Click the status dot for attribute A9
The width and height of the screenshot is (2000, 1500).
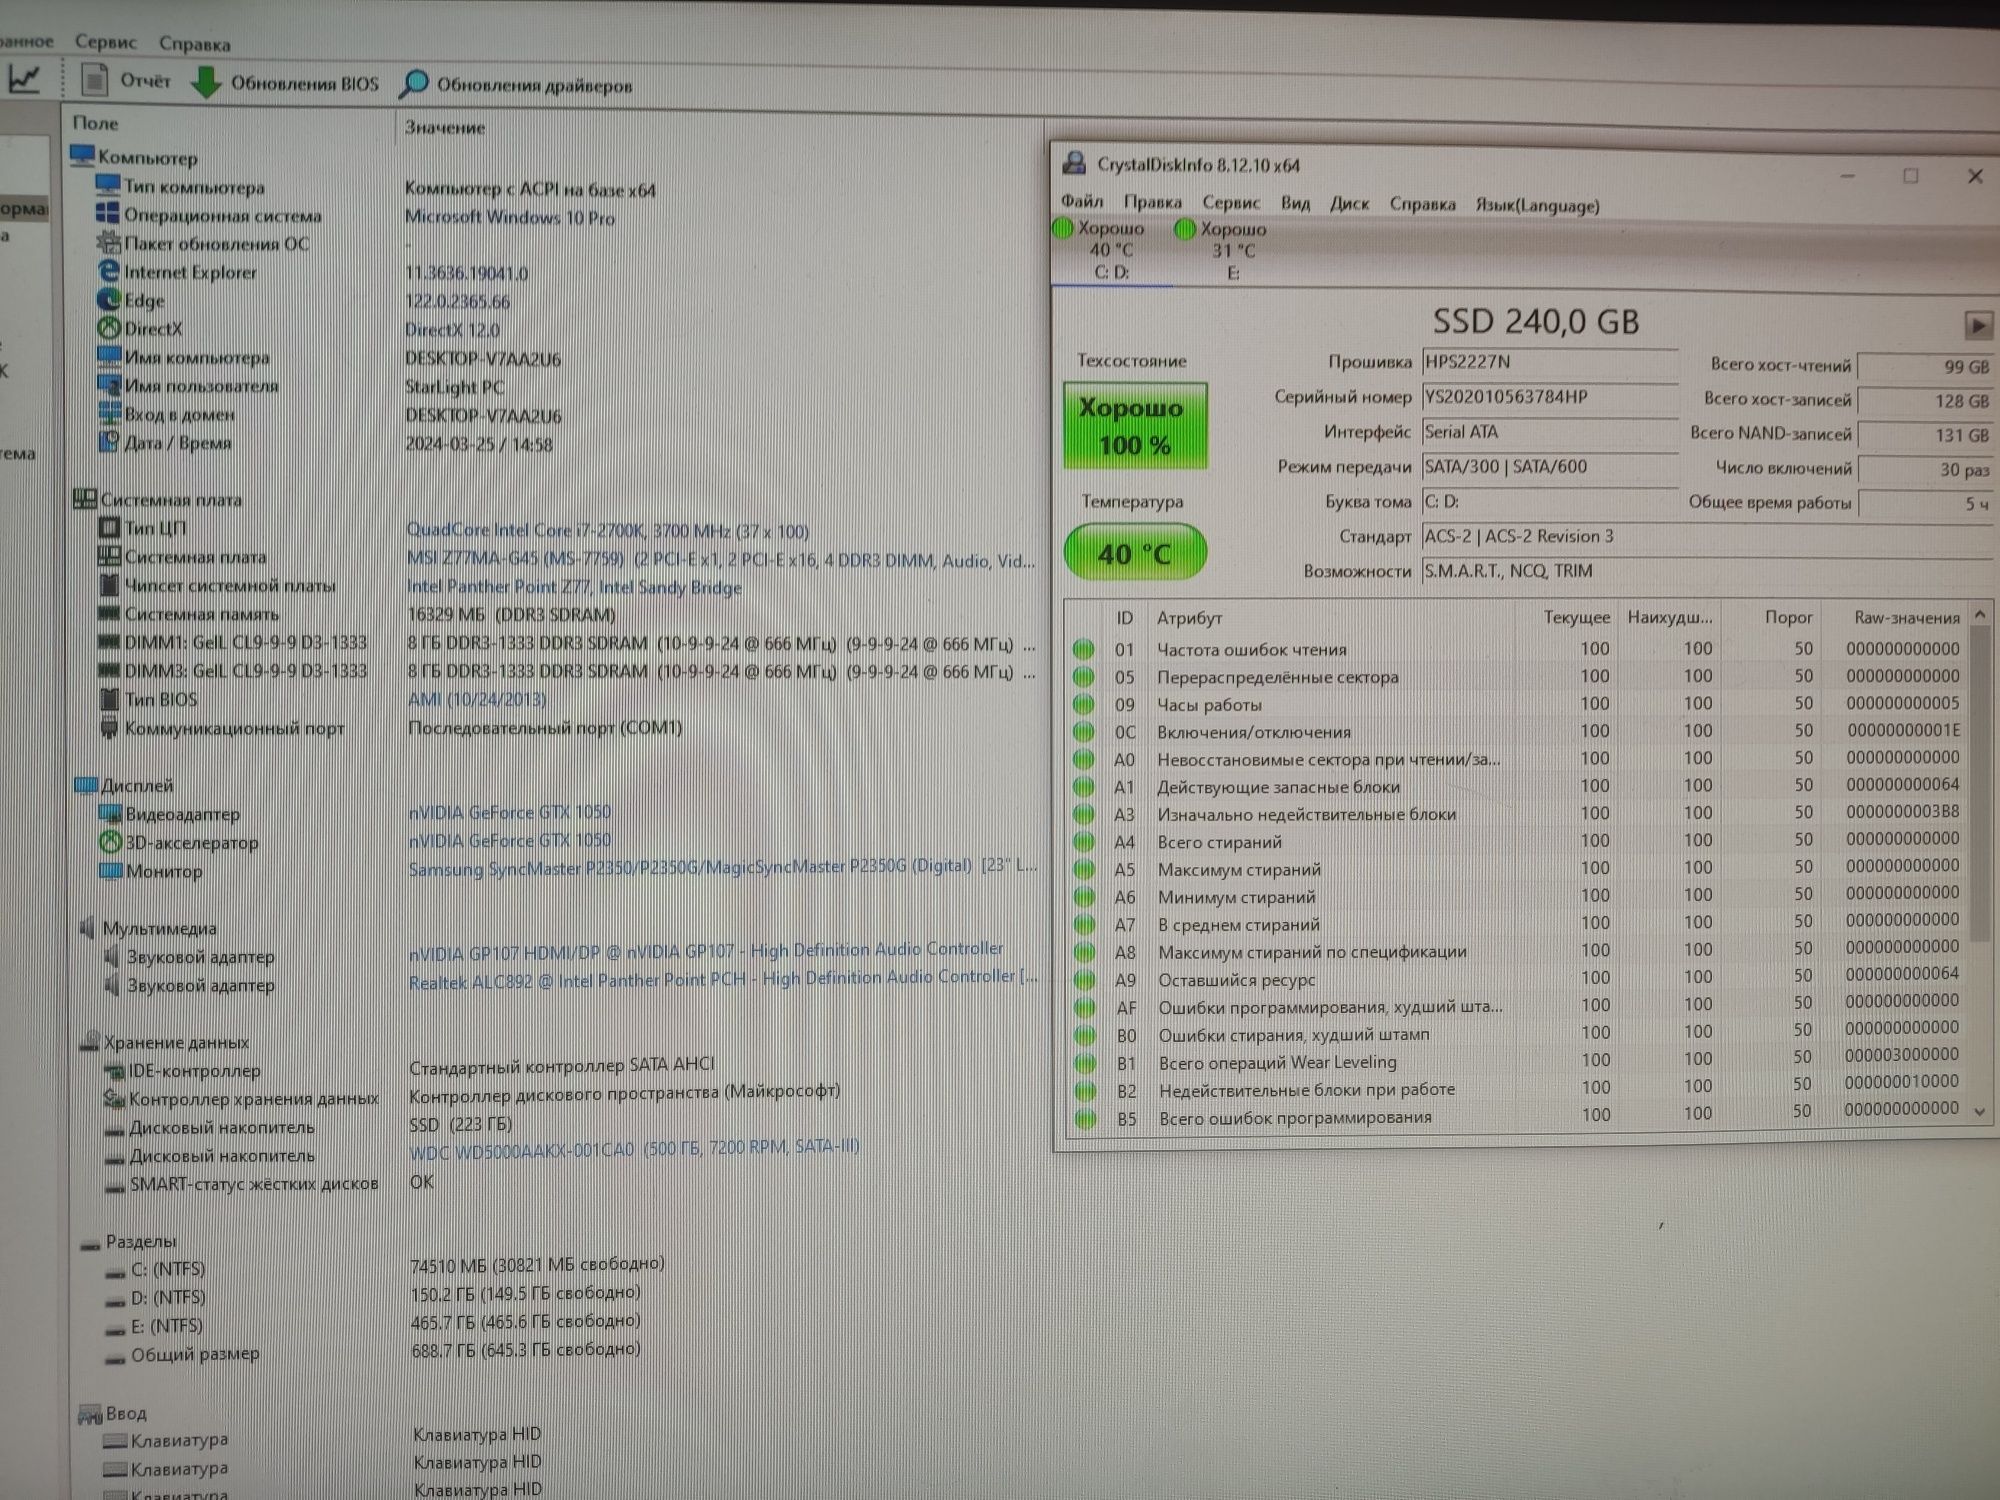coord(1084,980)
